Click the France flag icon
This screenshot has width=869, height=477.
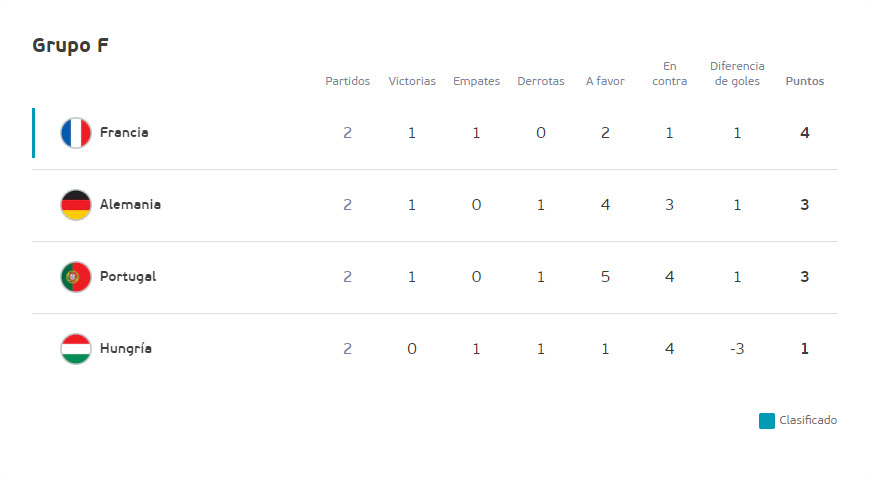pyautogui.click(x=76, y=133)
